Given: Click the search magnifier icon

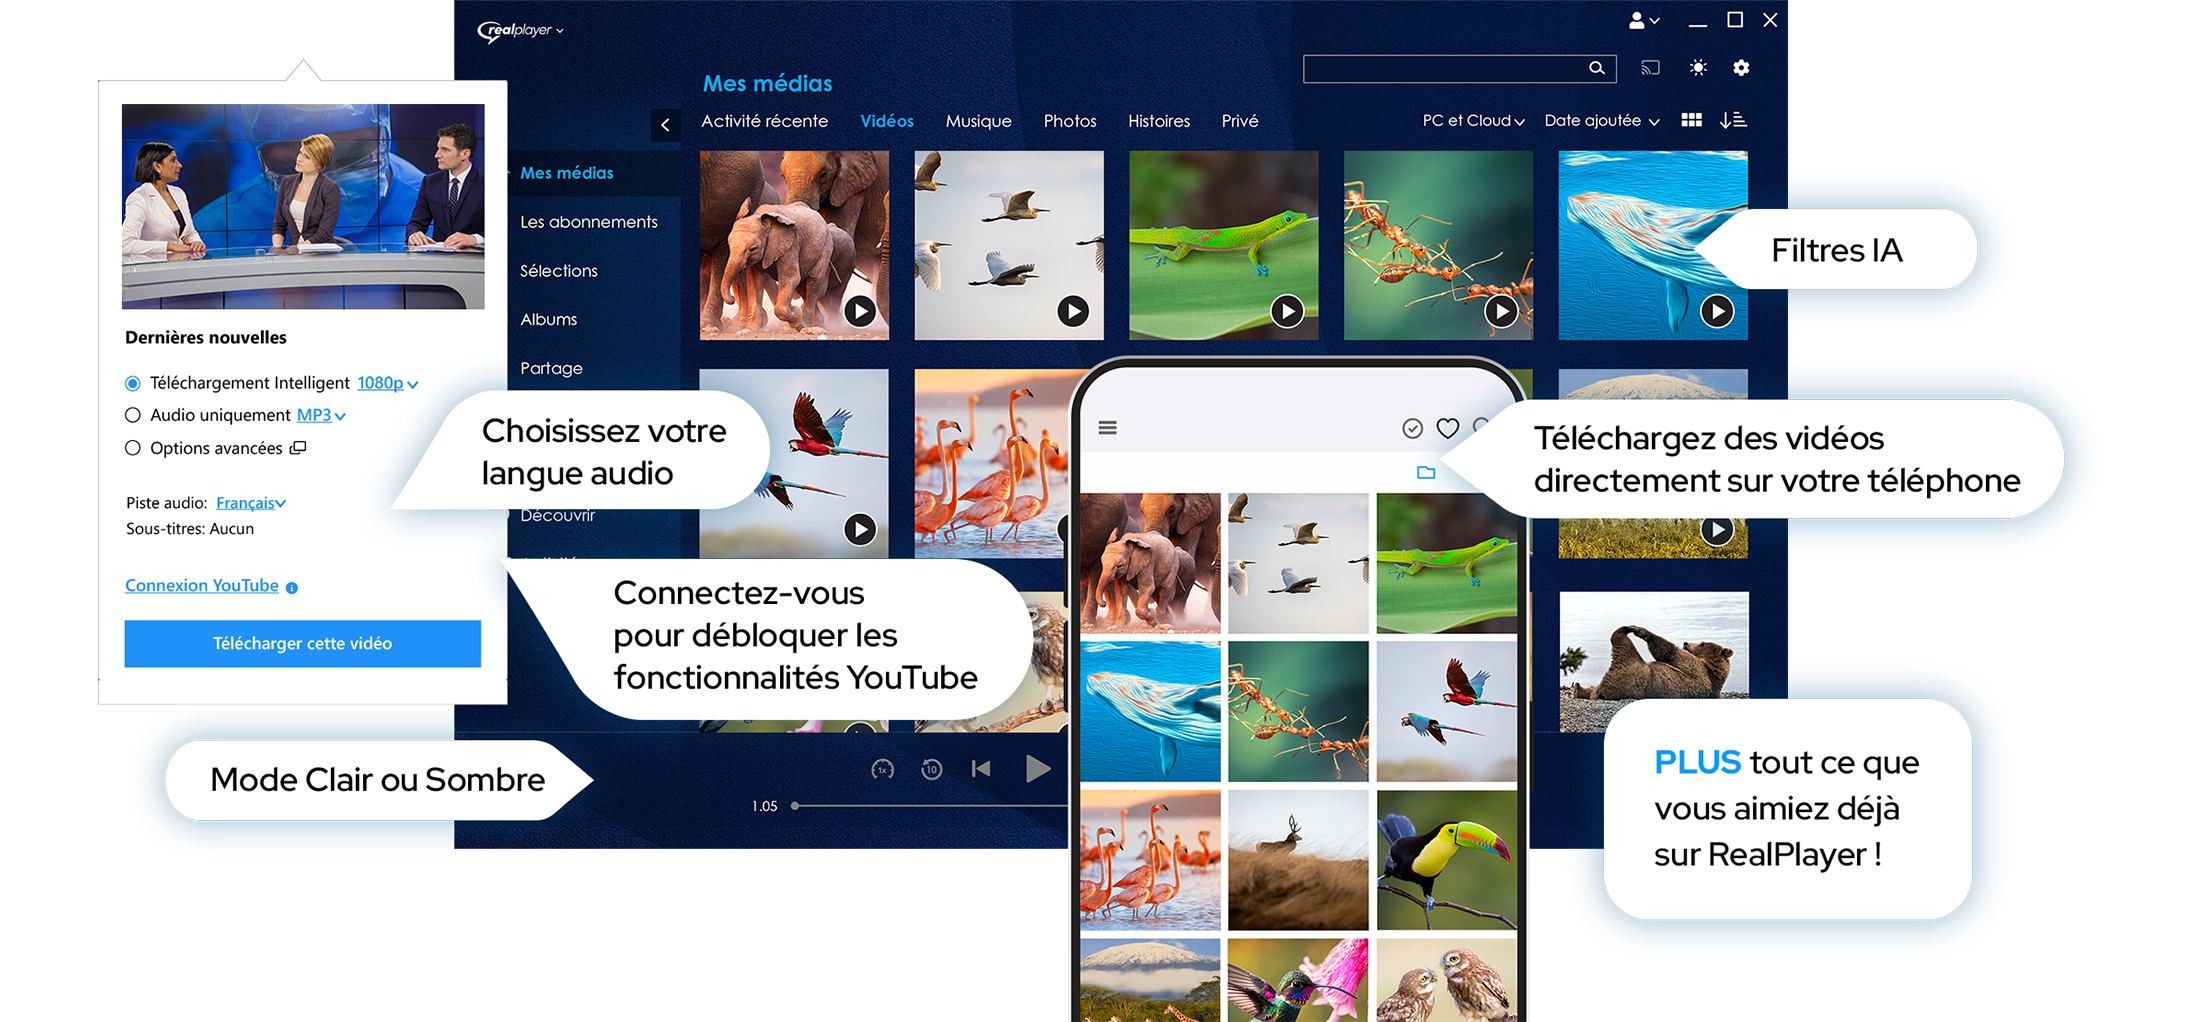Looking at the screenshot, I should click(x=1596, y=68).
